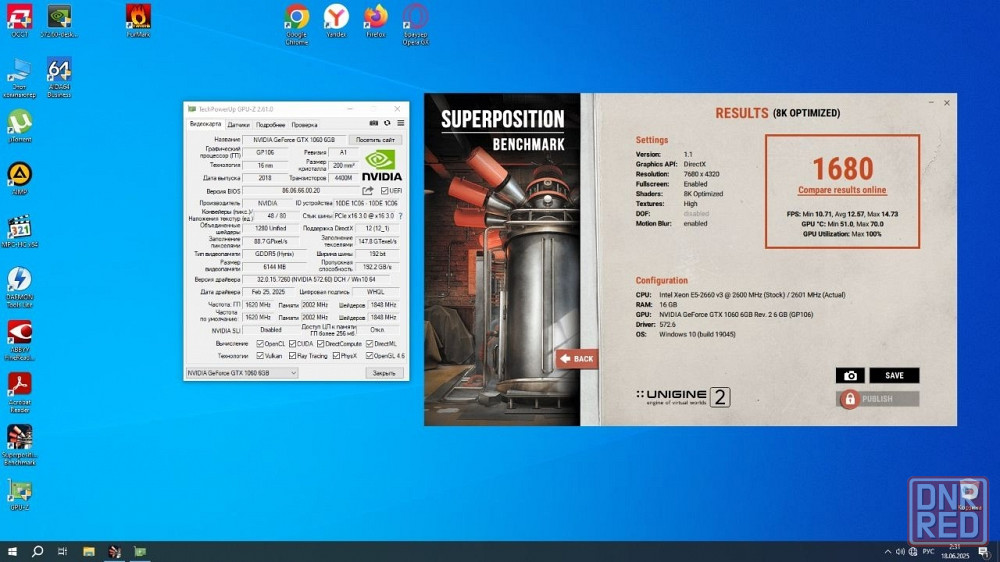
Task: Open the Yandex browser shortcut
Action: [x=336, y=21]
